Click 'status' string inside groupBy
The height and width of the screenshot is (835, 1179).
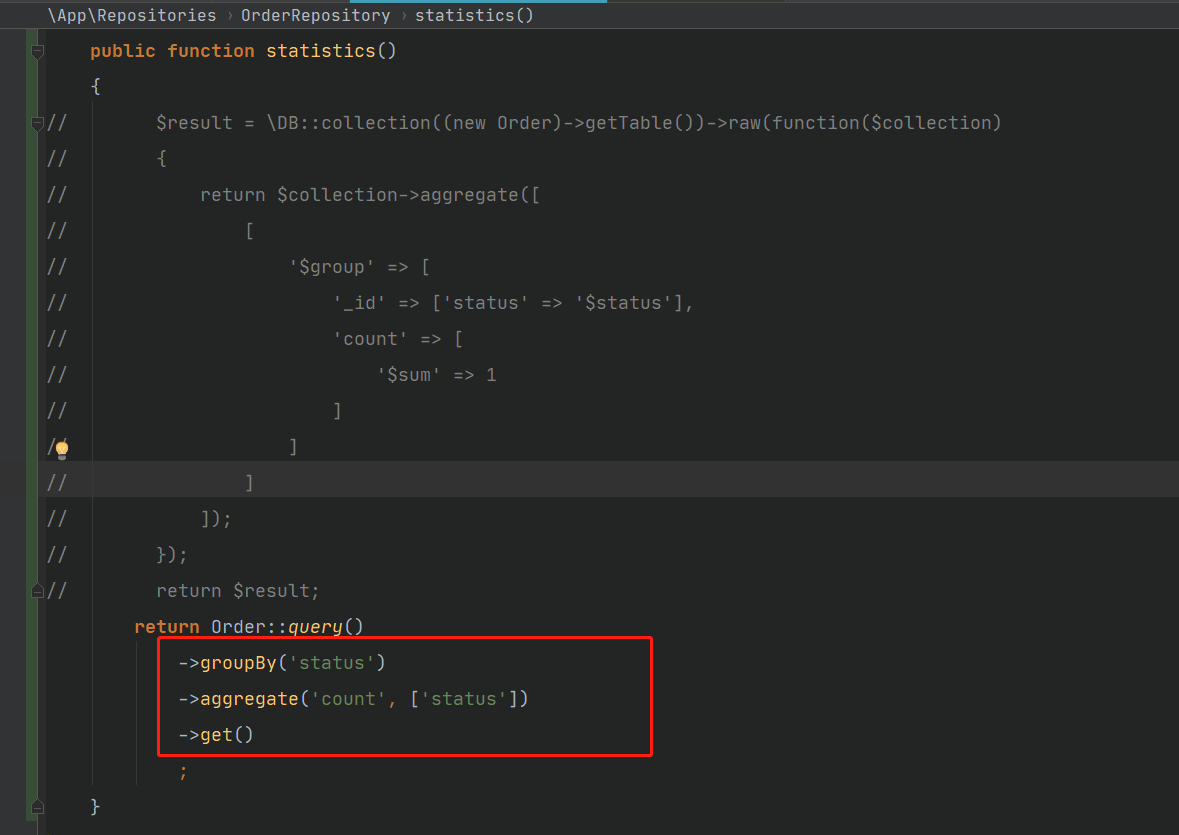[x=332, y=663]
